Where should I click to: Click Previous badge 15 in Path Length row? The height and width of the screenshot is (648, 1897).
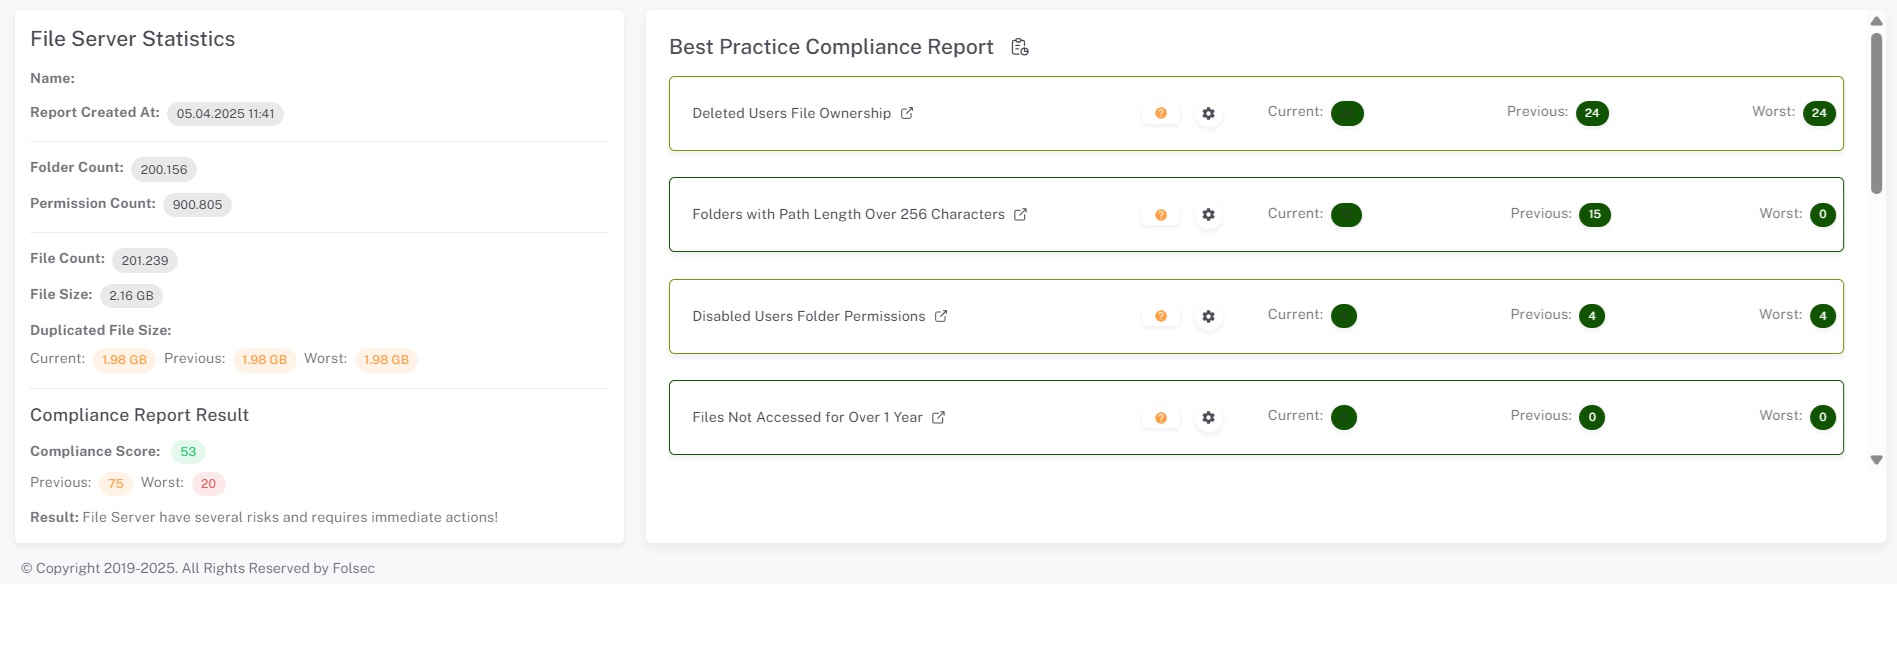click(1594, 214)
